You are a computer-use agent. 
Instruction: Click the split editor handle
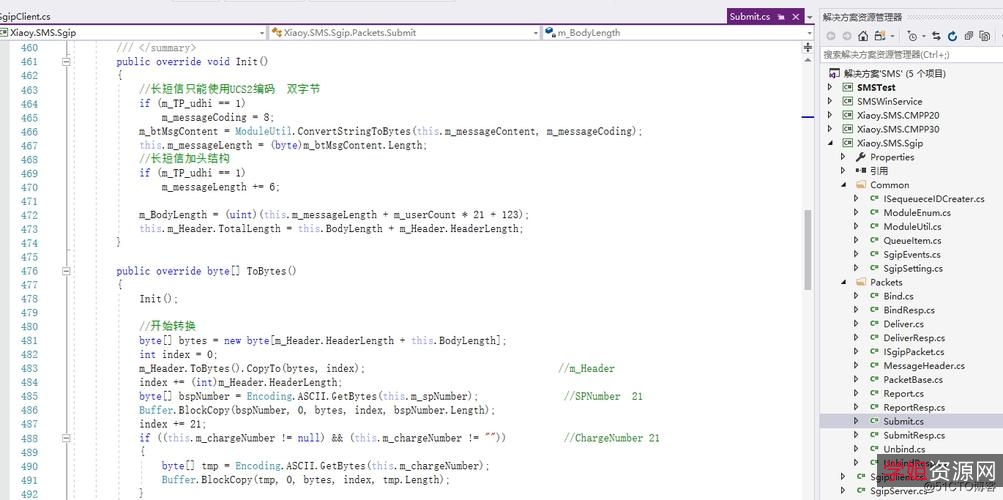807,47
